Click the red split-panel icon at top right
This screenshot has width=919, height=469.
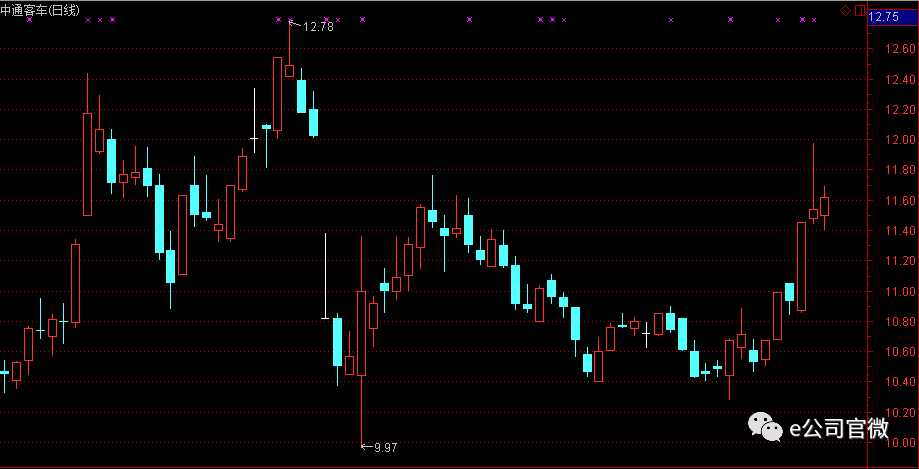pyautogui.click(x=860, y=10)
